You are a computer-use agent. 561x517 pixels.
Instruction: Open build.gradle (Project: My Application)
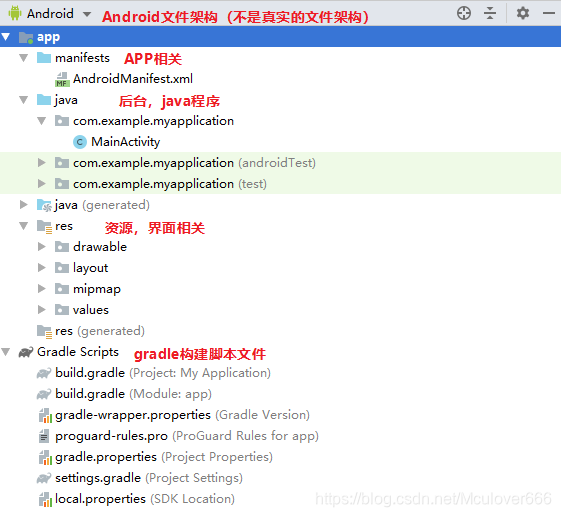pos(163,373)
